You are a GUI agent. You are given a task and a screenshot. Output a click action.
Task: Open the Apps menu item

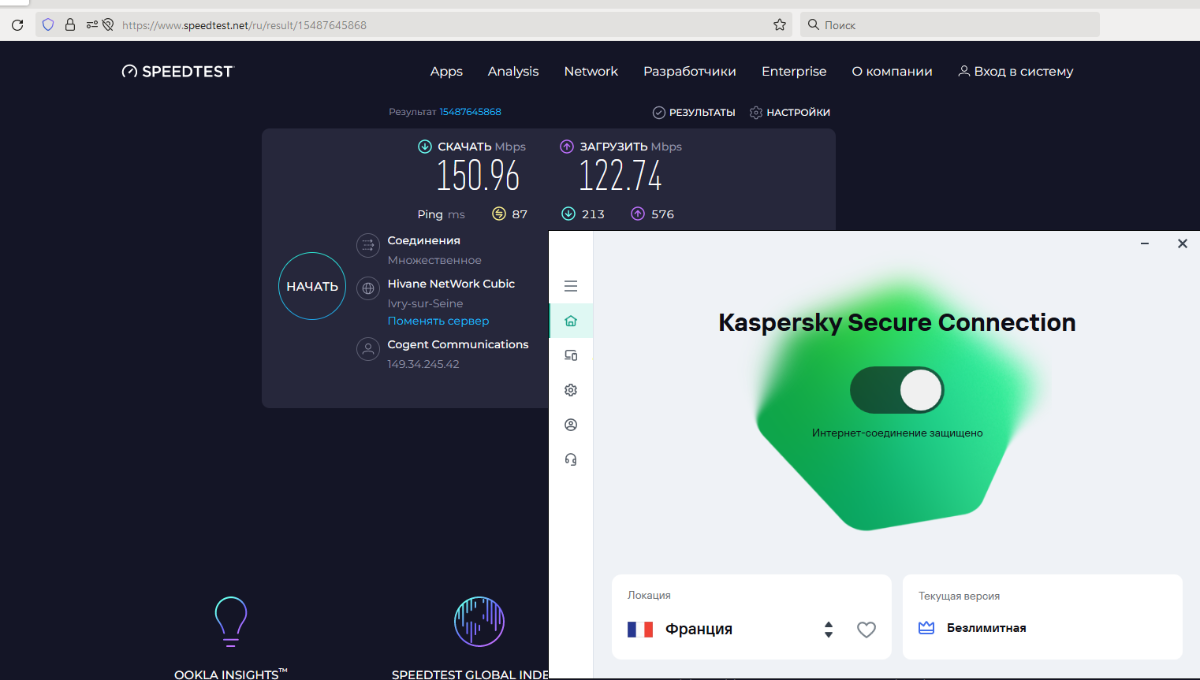tap(446, 71)
